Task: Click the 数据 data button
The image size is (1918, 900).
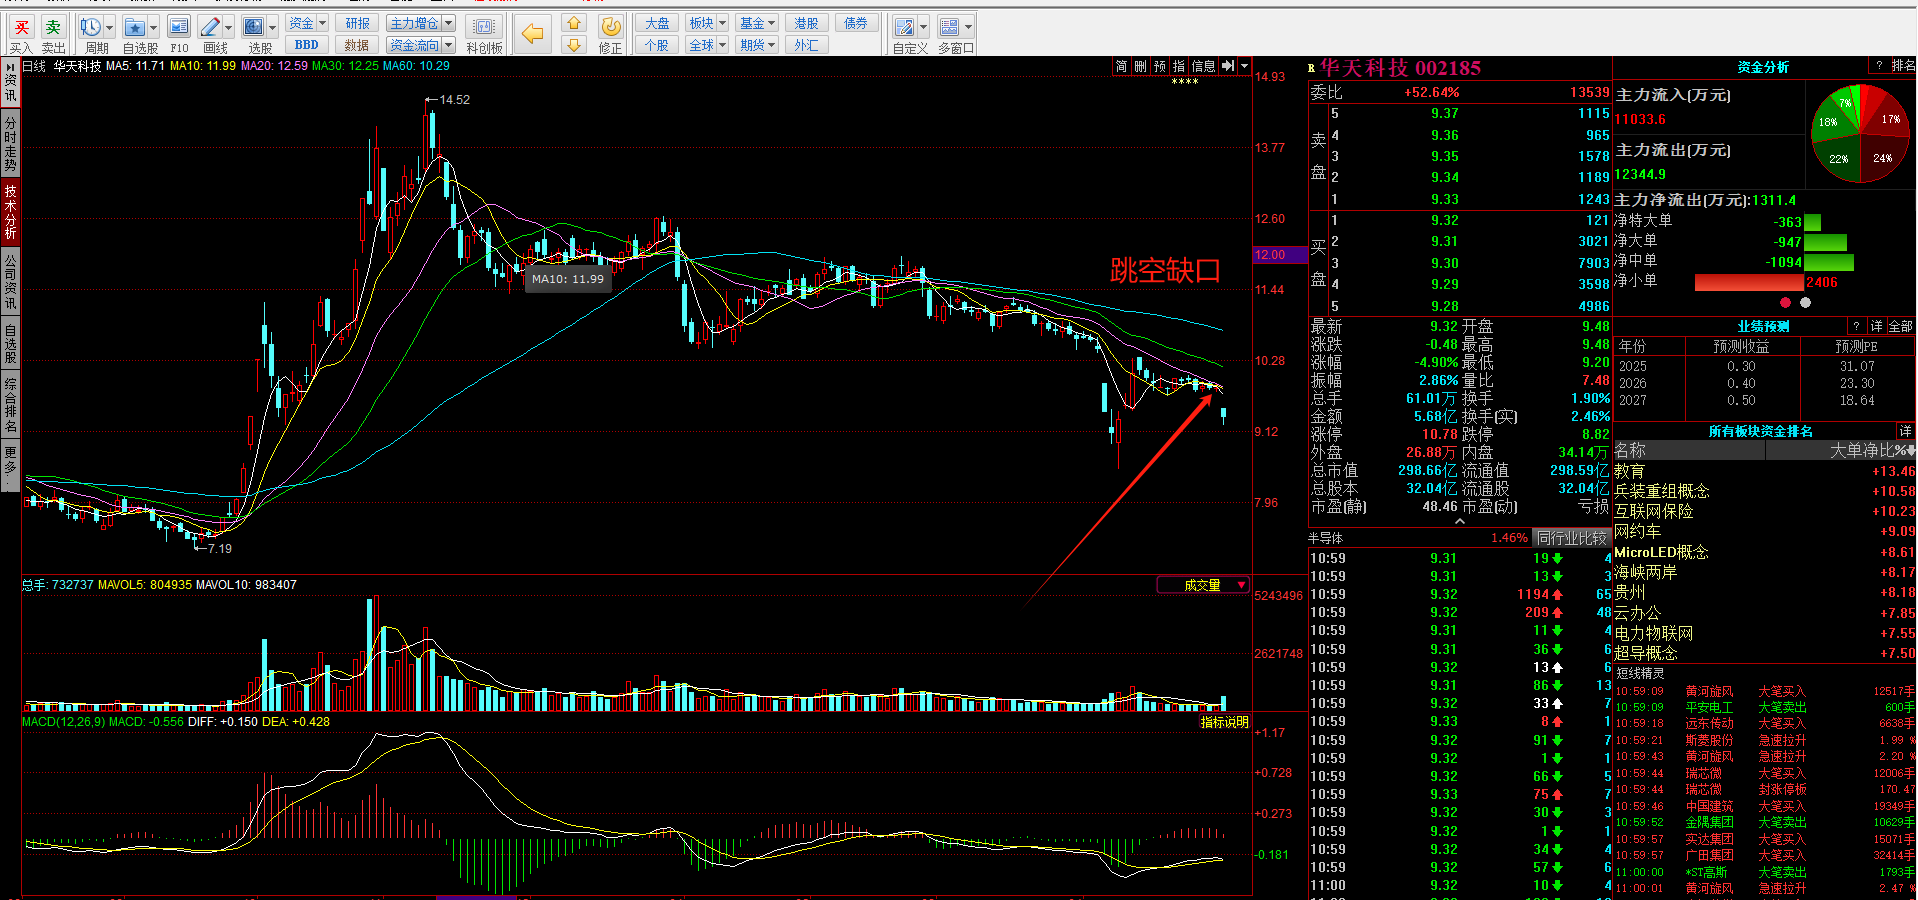Action: pyautogui.click(x=357, y=45)
